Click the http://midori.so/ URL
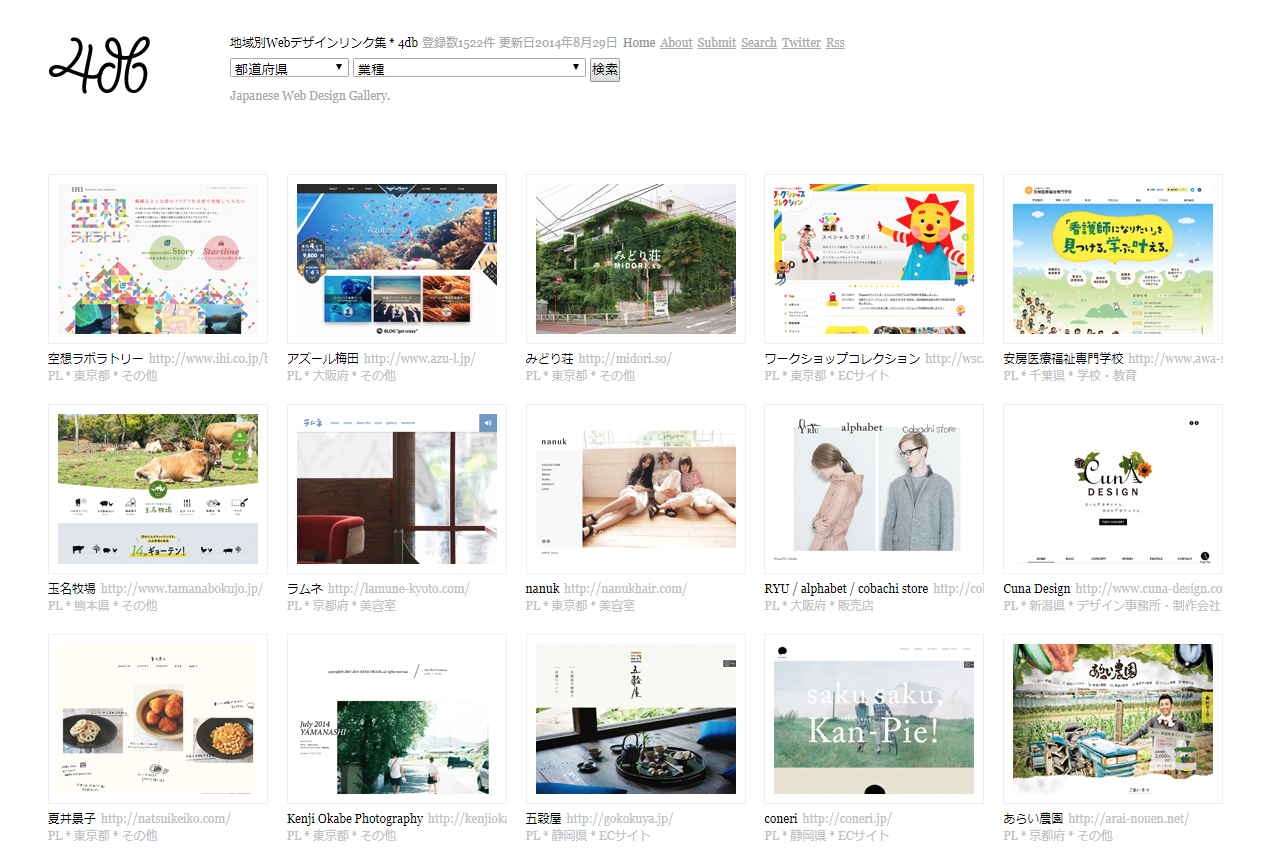 (x=625, y=359)
